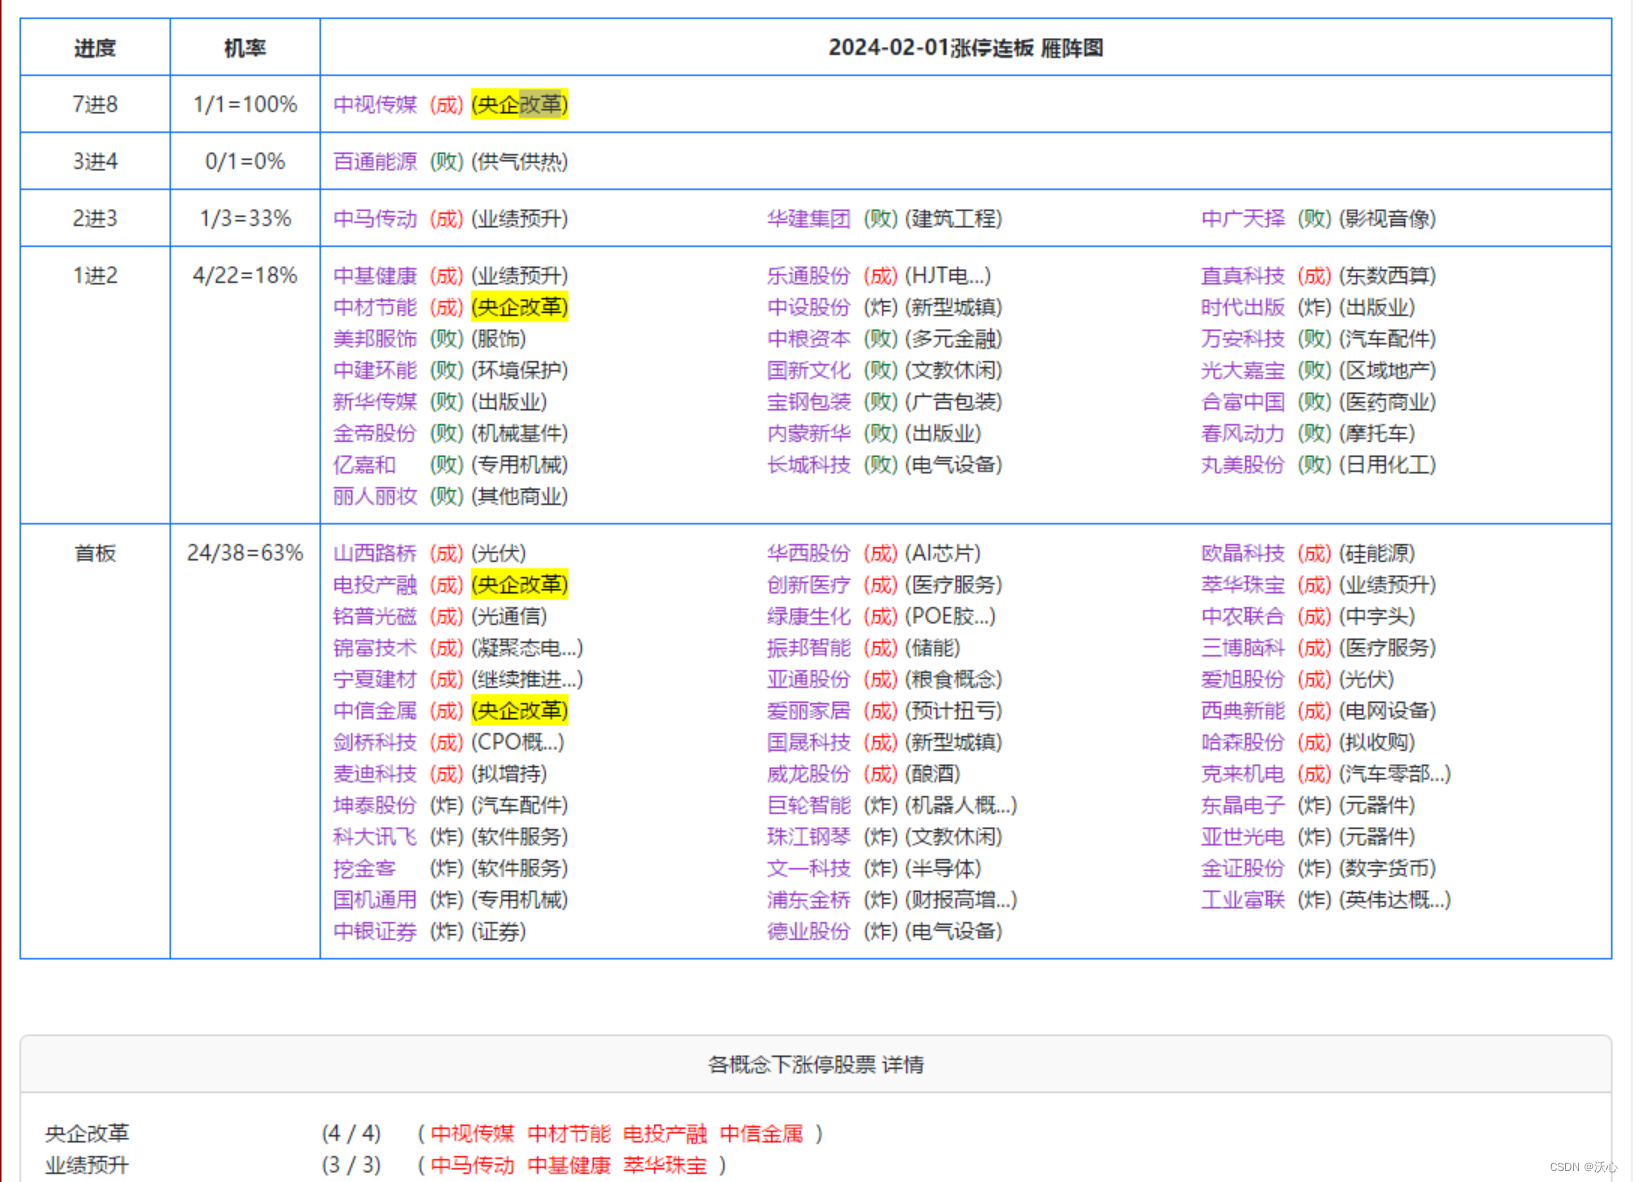Select the 华建集团 stock link

click(x=809, y=218)
